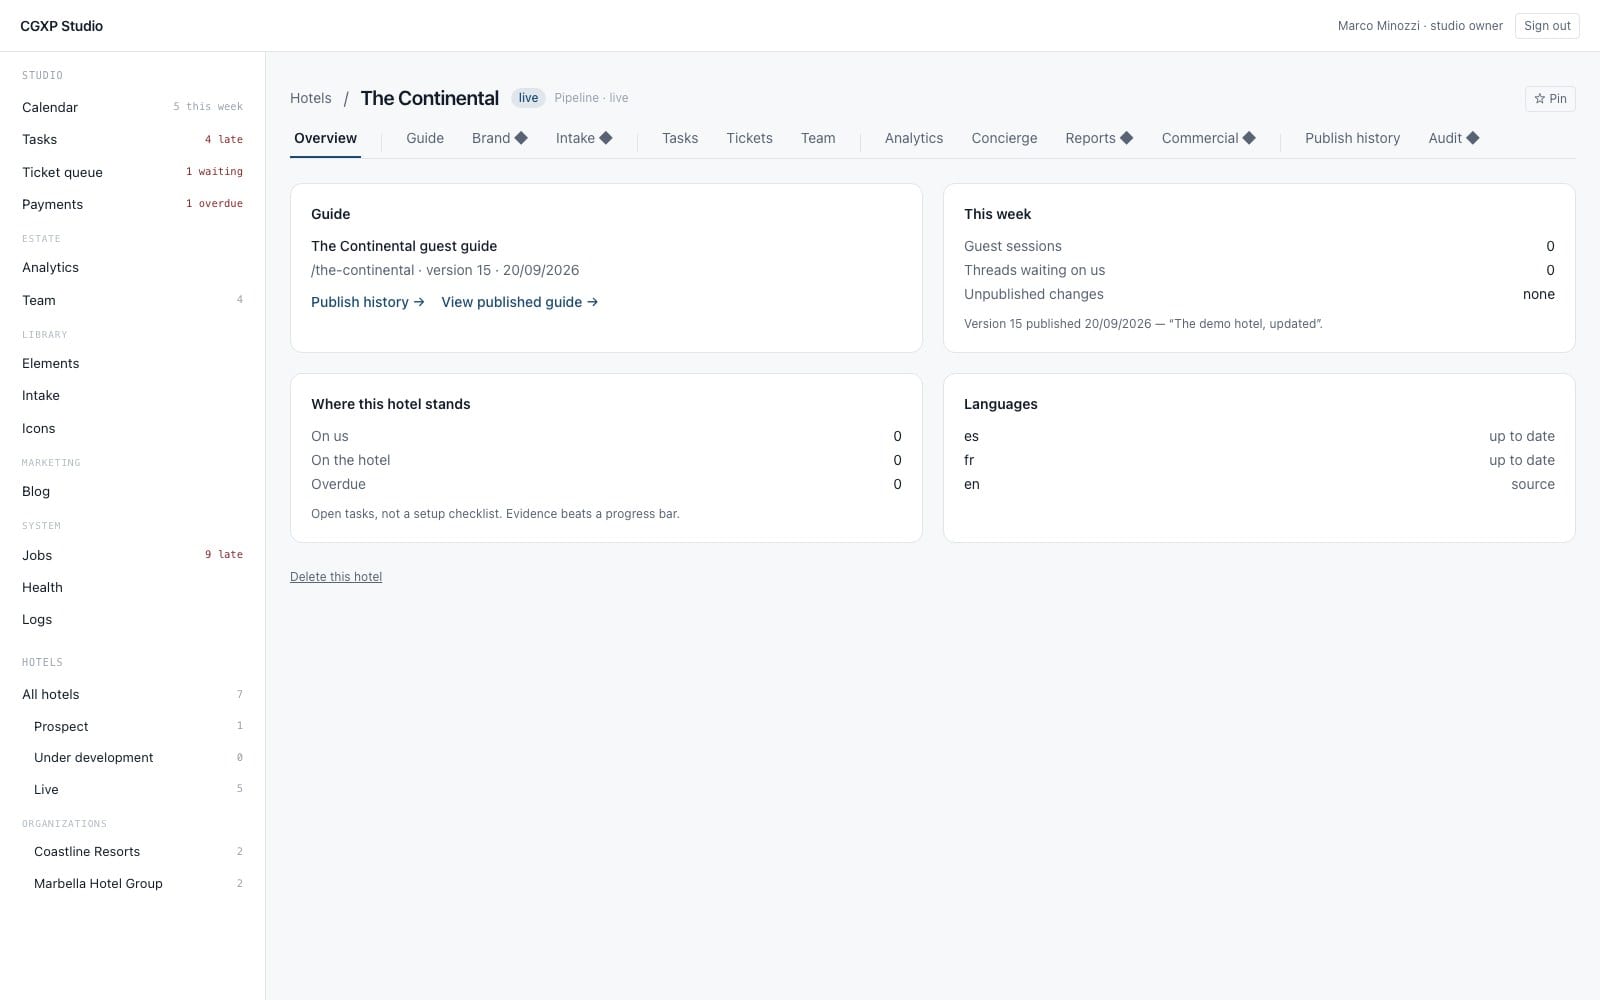The image size is (1600, 1000).
Task: Click the Delete this hotel link
Action: point(336,577)
